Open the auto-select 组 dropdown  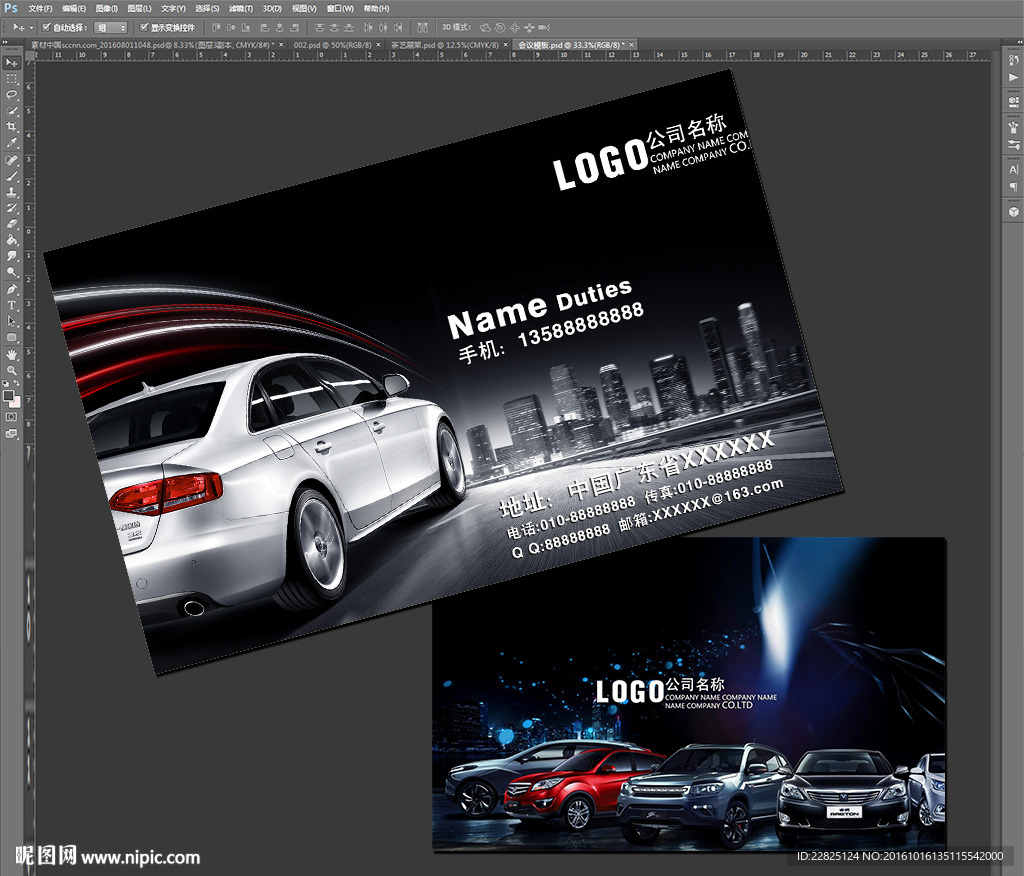110,27
